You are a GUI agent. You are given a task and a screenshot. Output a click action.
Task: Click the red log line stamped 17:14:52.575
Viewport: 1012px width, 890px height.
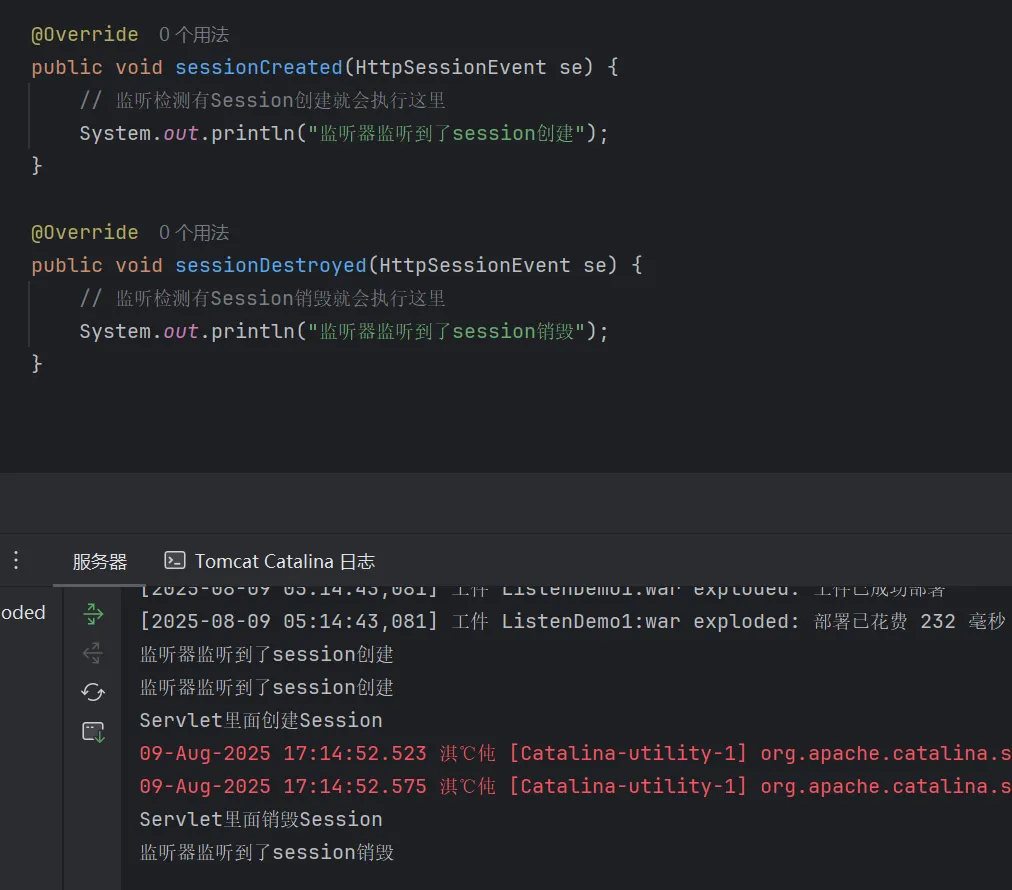(x=575, y=787)
